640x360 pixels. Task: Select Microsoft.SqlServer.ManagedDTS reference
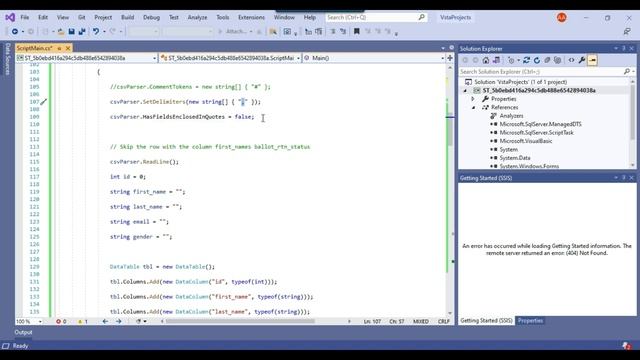[x=540, y=124]
